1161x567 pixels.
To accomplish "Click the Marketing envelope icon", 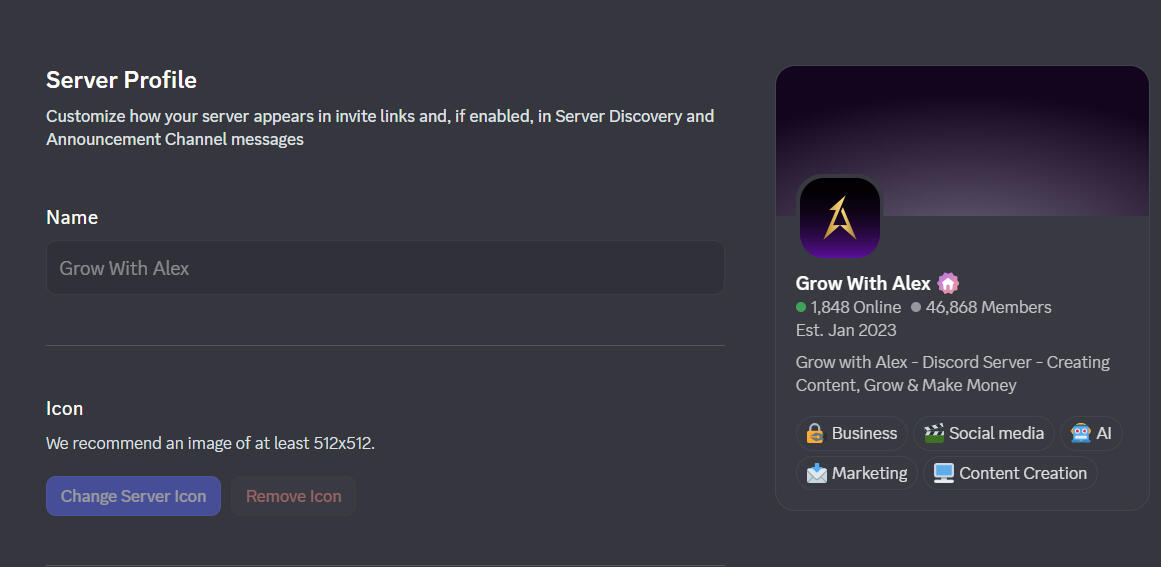I will pyautogui.click(x=817, y=474).
